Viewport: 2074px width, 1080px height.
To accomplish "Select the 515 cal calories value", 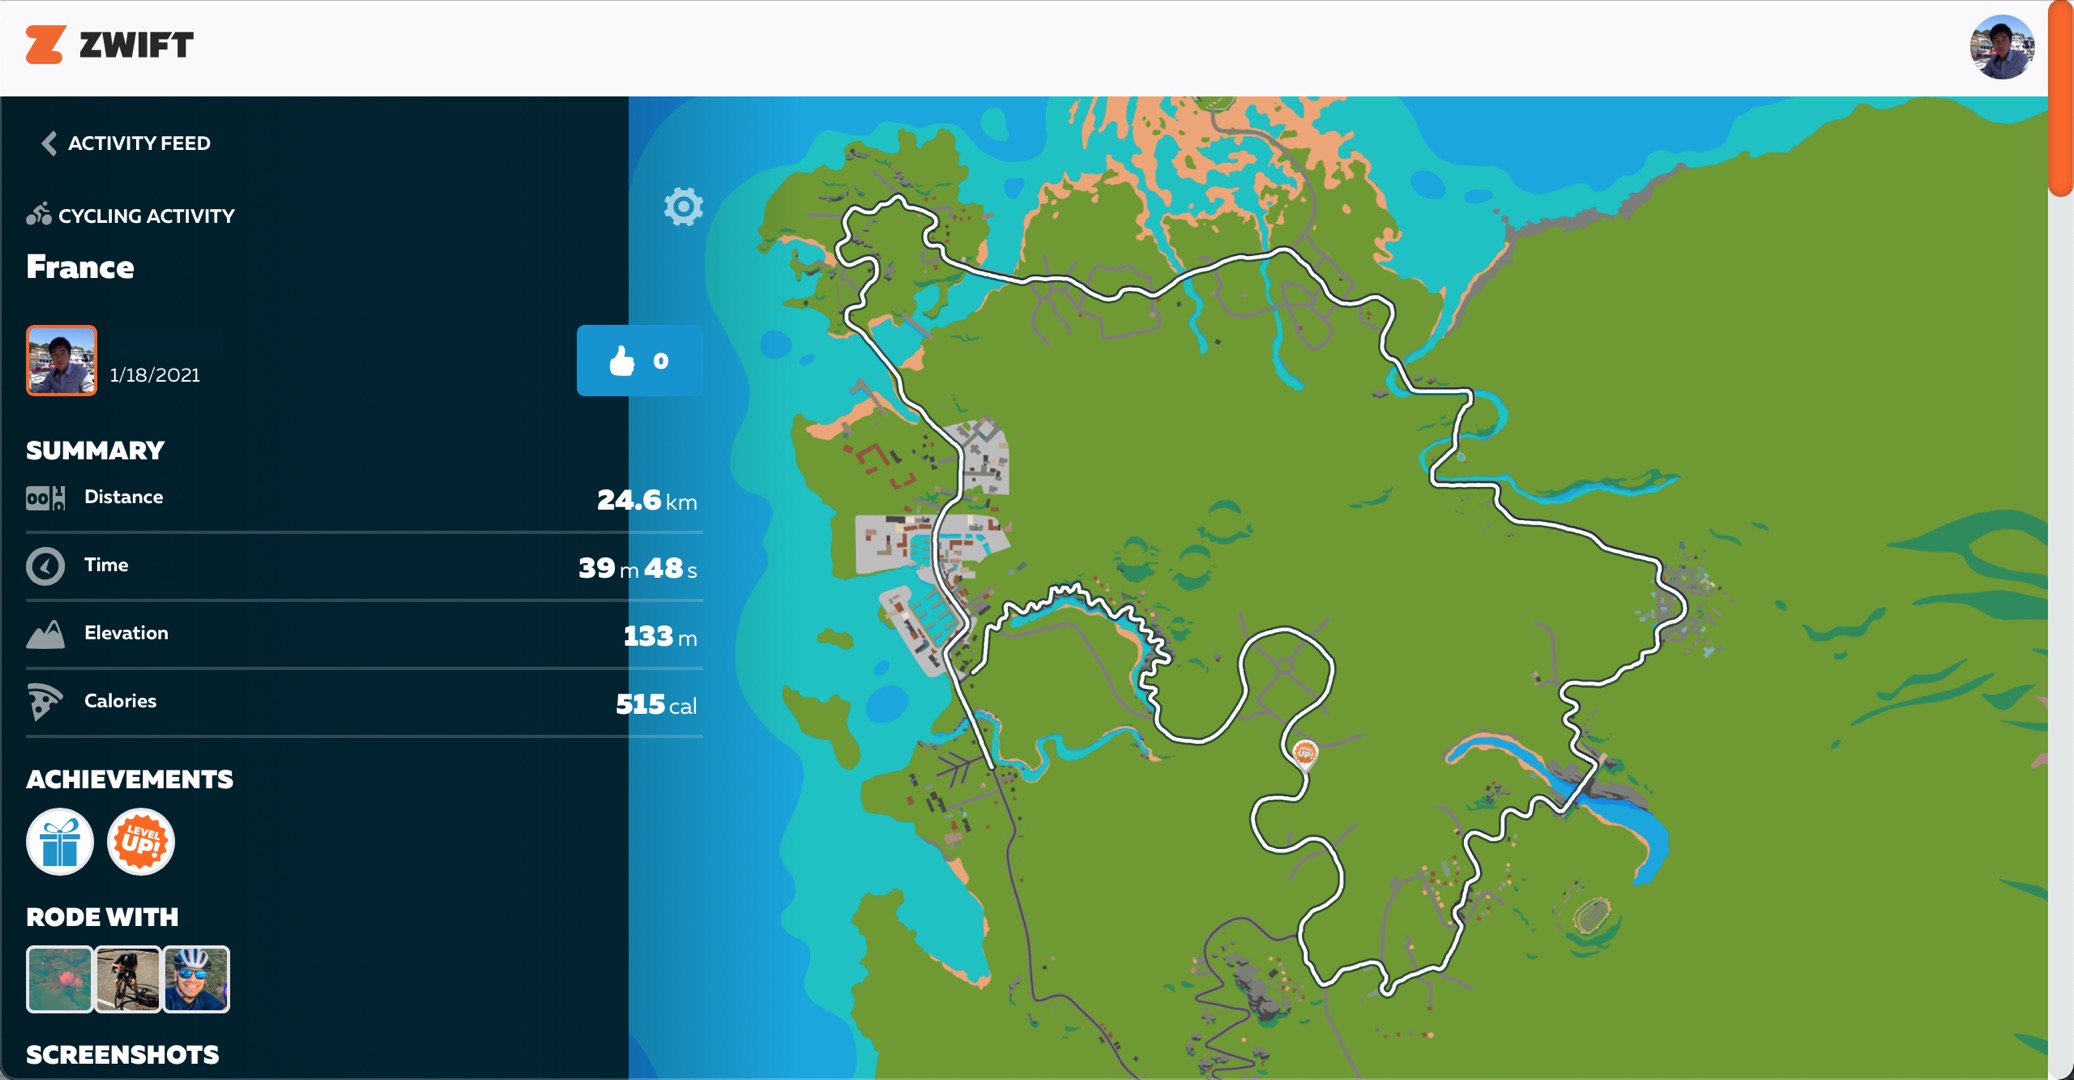I will click(x=656, y=704).
